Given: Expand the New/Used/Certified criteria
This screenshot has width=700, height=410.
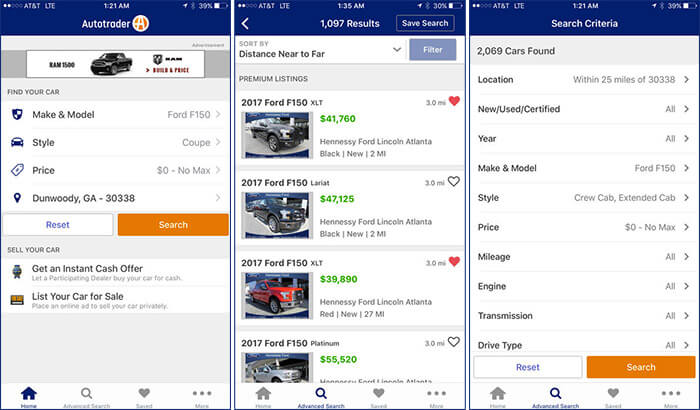Looking at the screenshot, I should click(x=583, y=109).
